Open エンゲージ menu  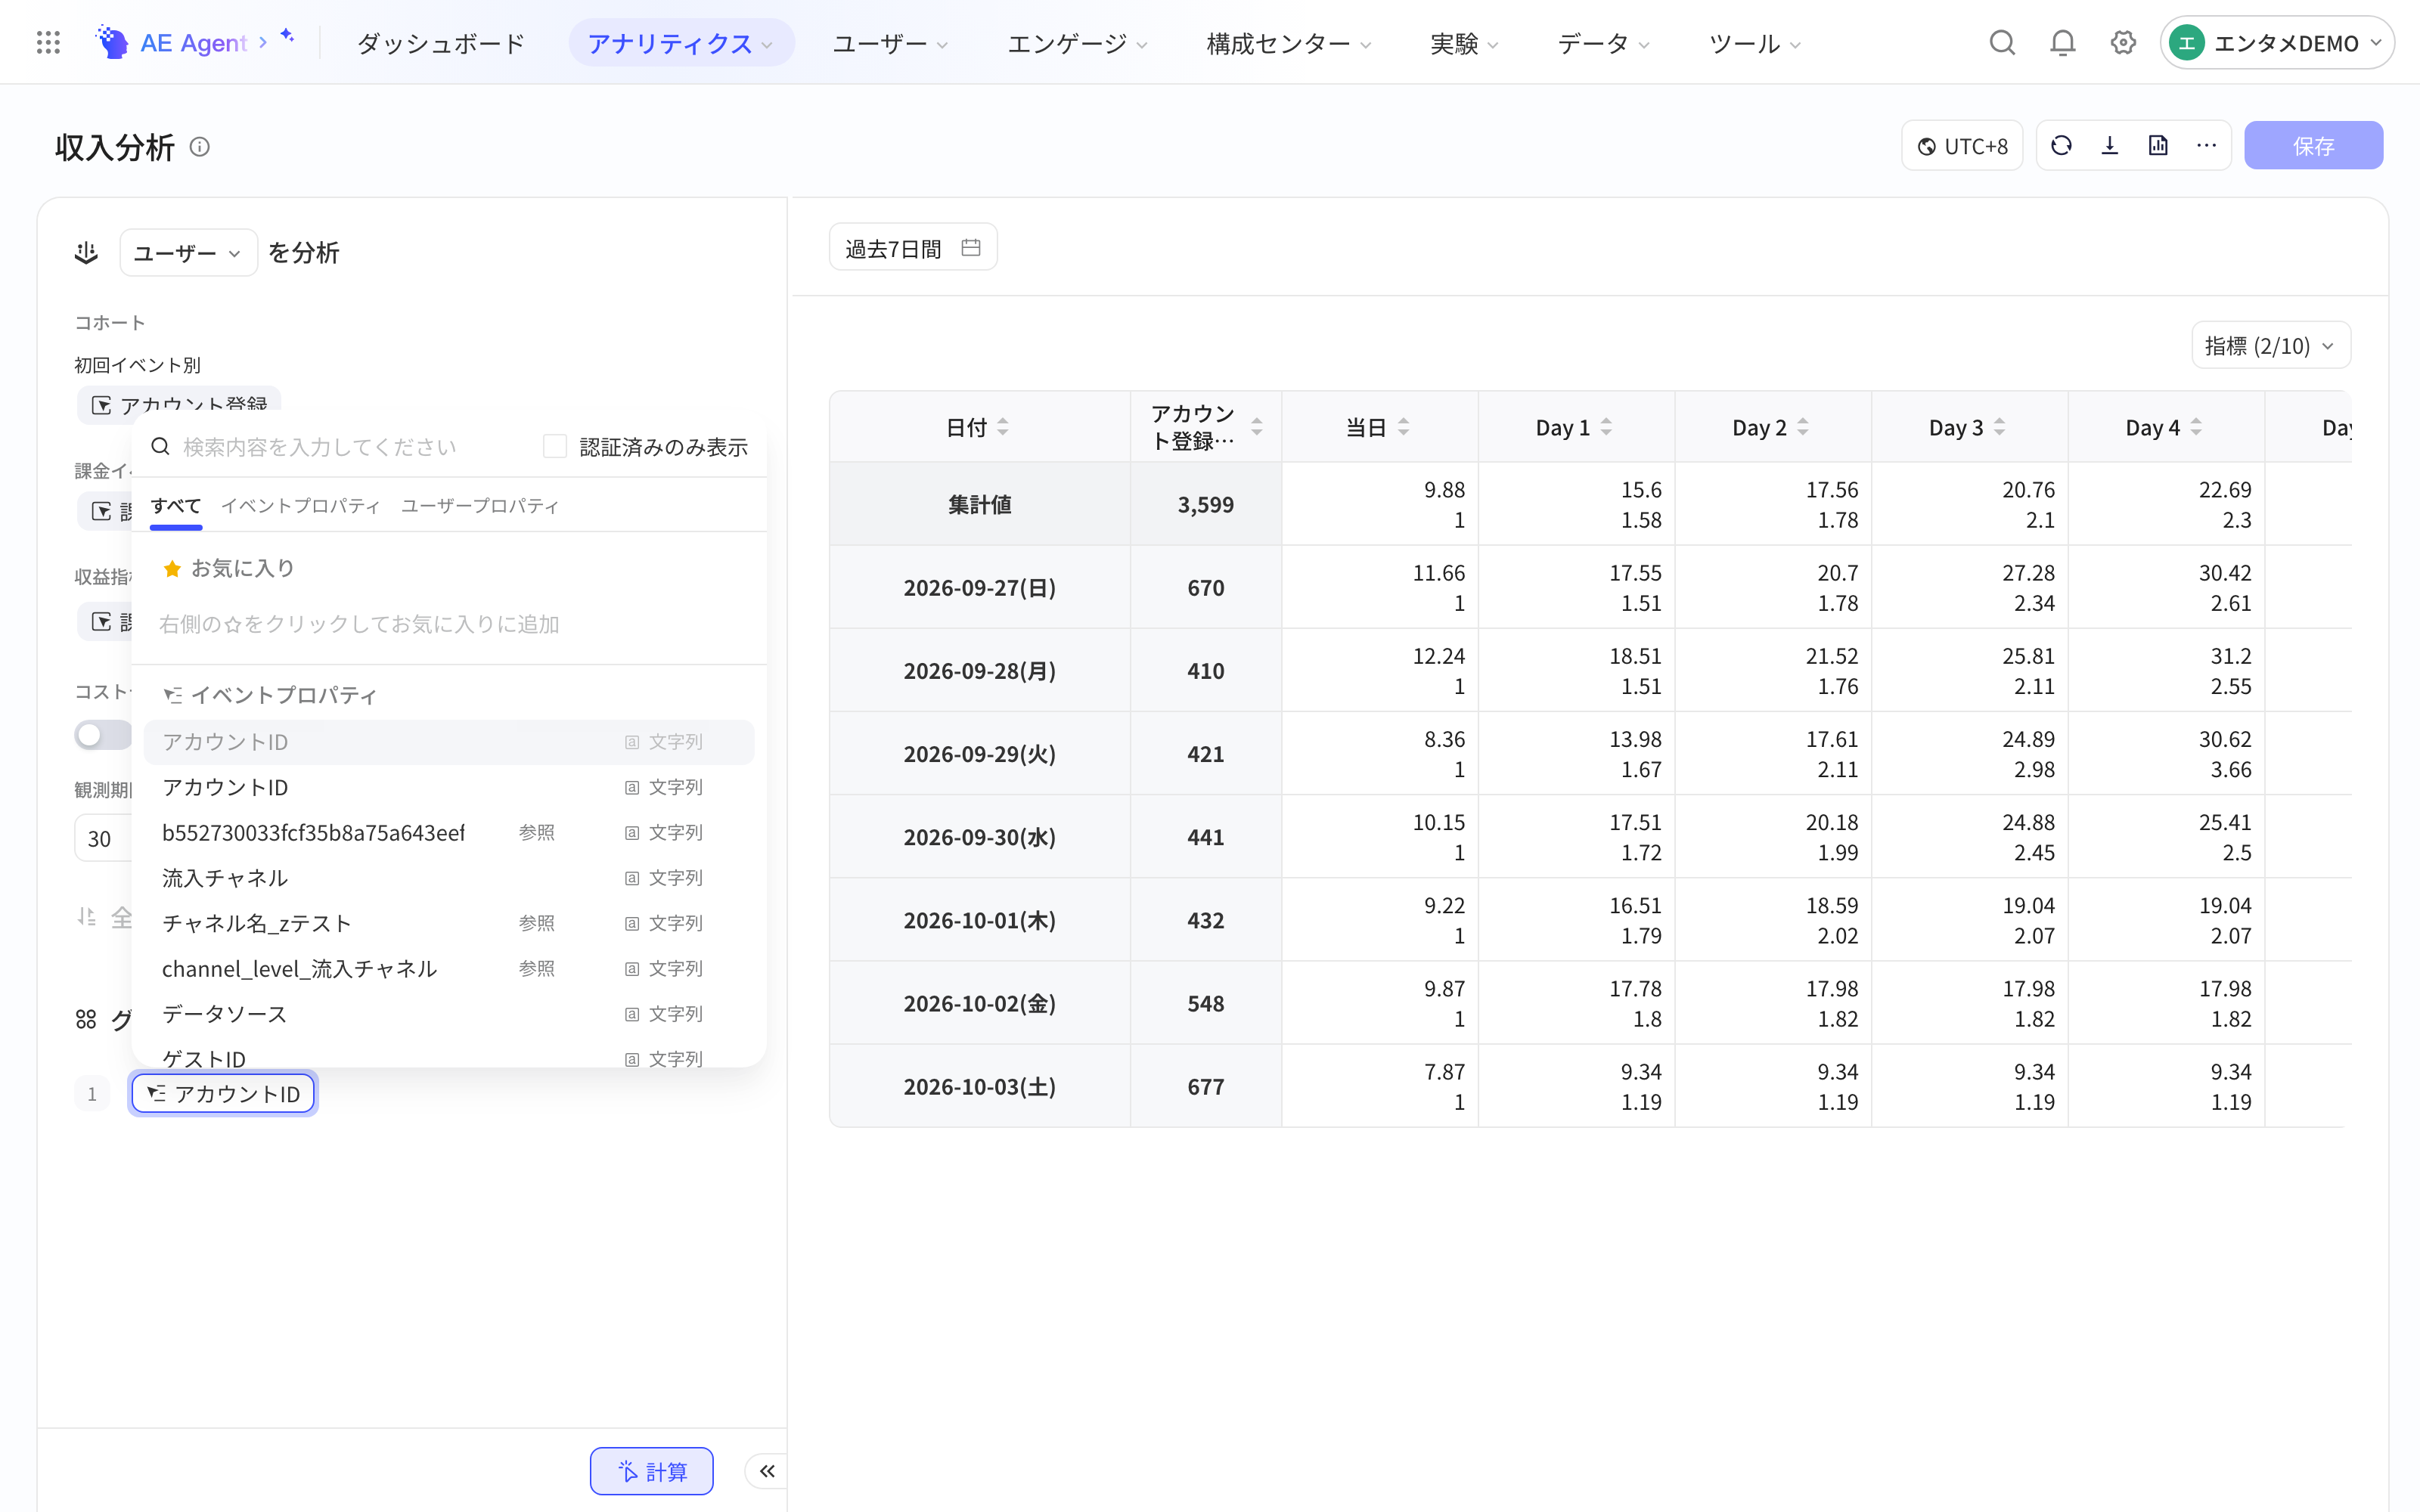1077,43
